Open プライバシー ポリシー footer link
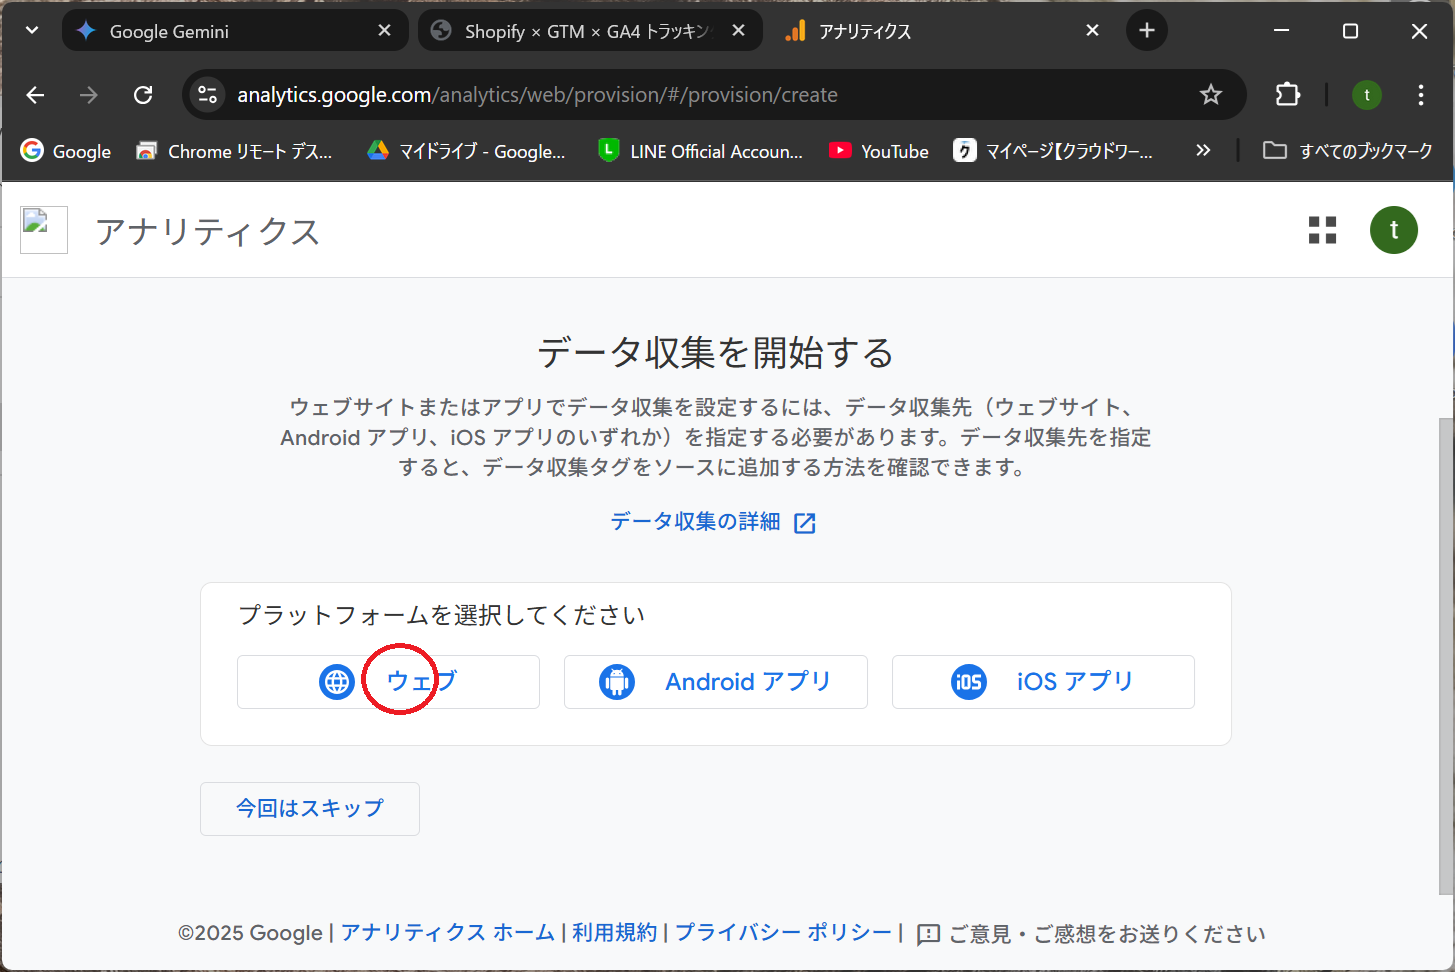Image resolution: width=1455 pixels, height=972 pixels. coord(783,932)
